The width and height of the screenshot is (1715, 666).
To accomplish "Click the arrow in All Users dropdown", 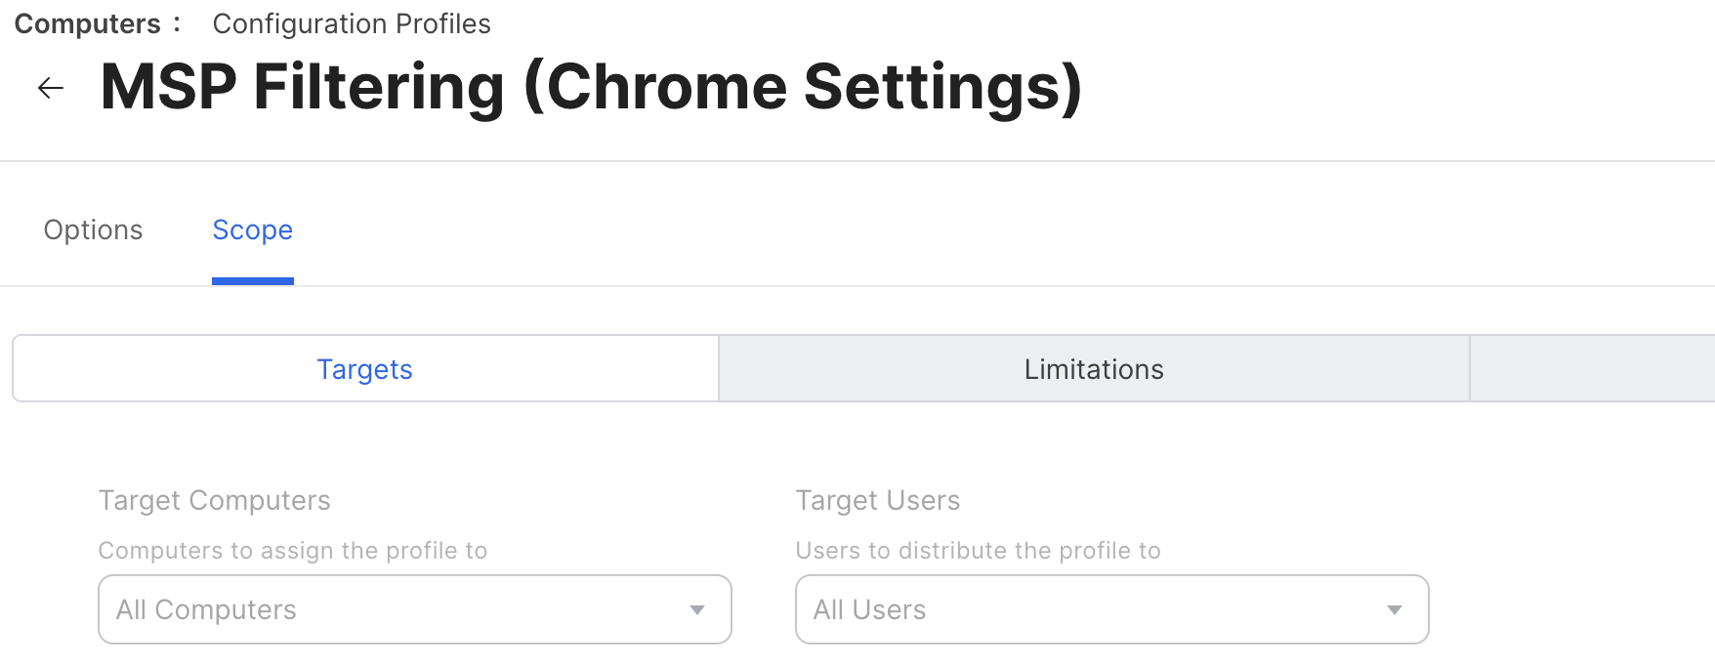I will click(1394, 610).
